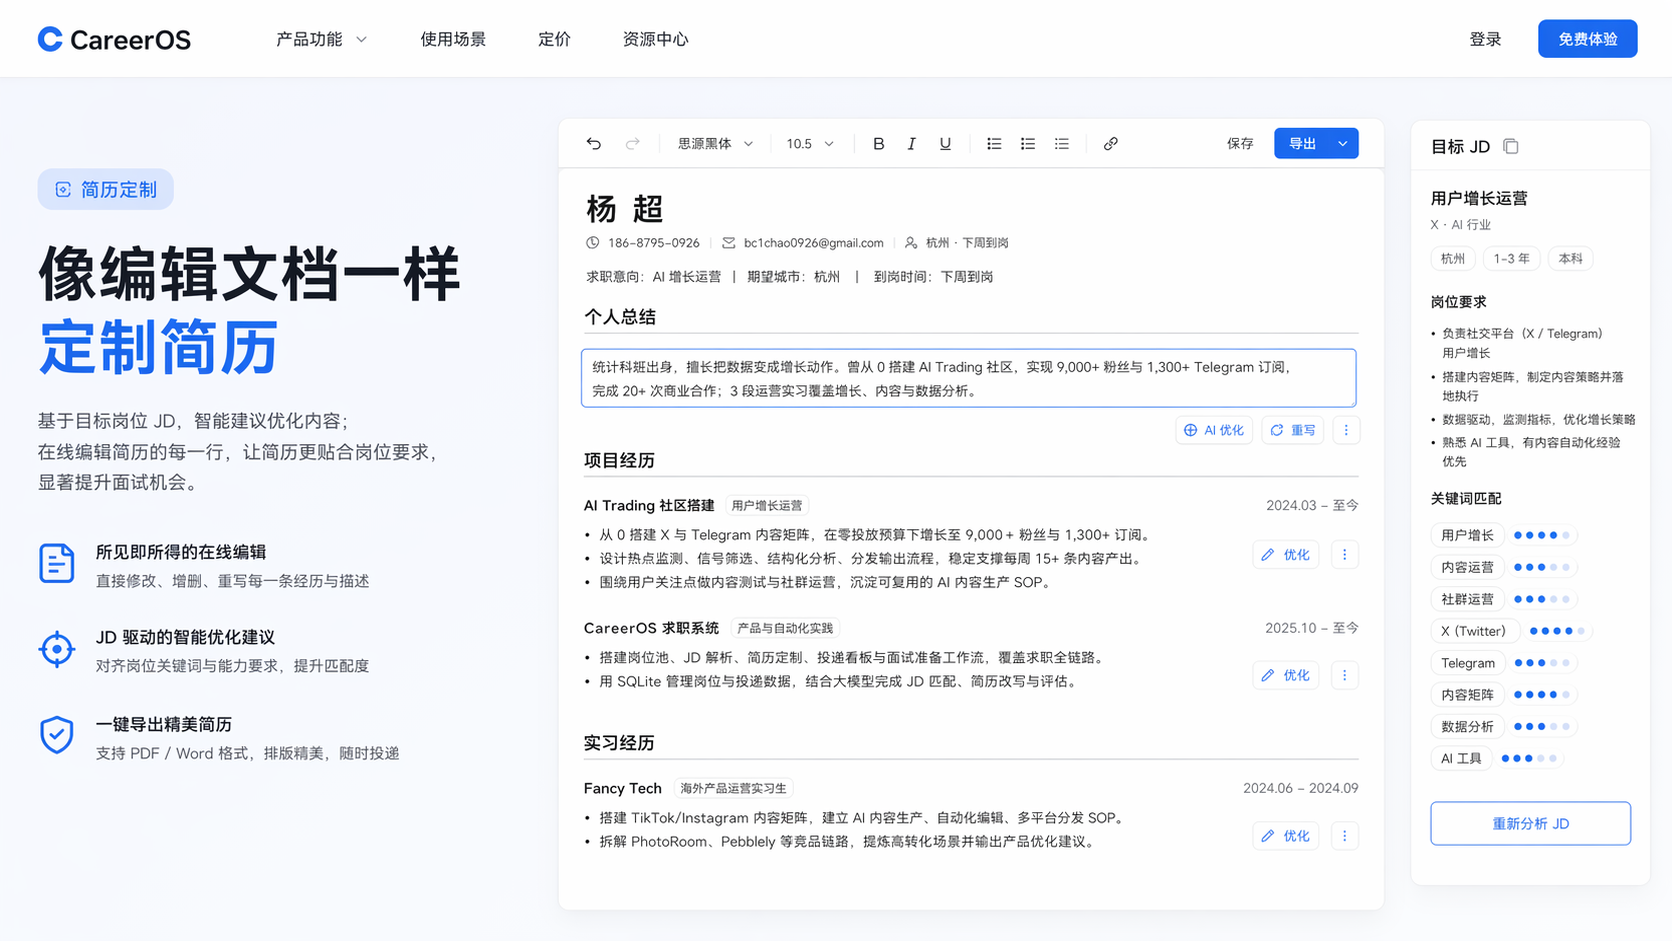Click the target icon beside JD 驱动的智能优化建议
The width and height of the screenshot is (1672, 941).
click(56, 649)
